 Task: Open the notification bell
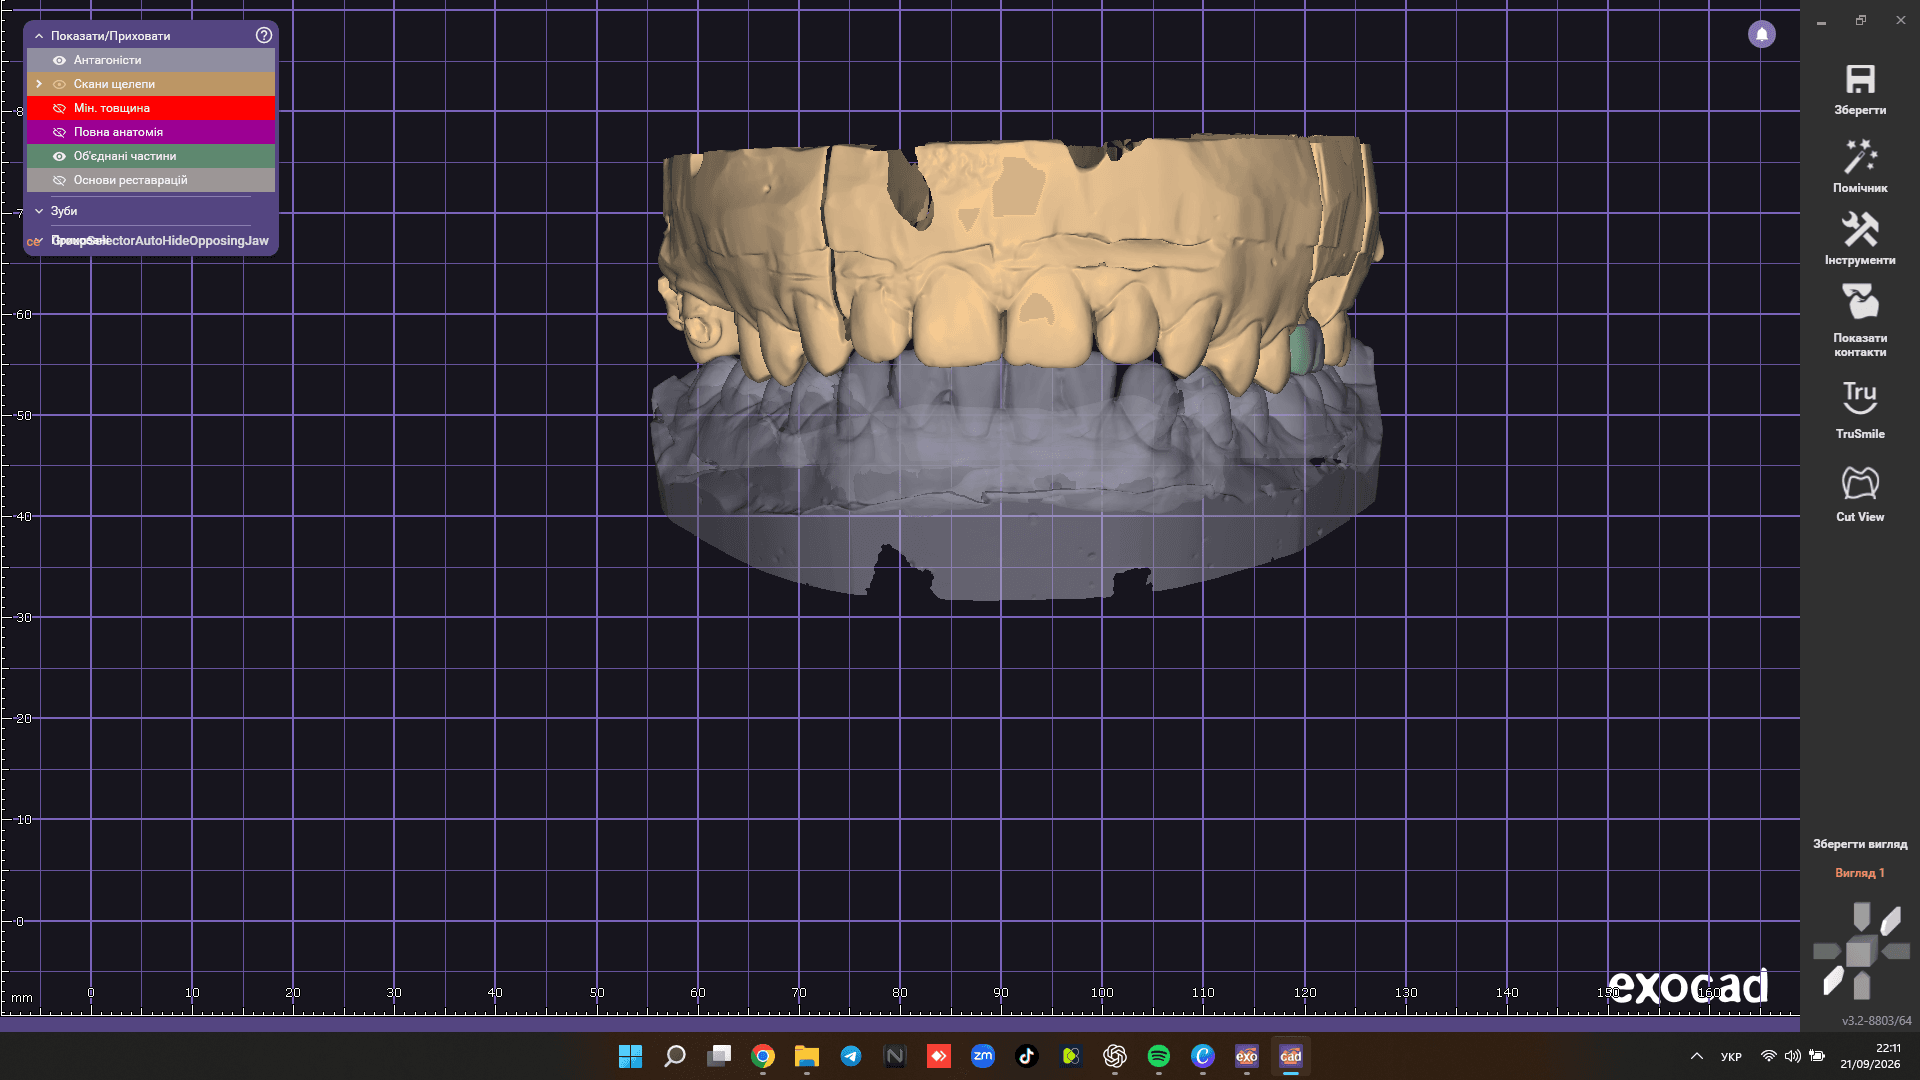tap(1762, 34)
